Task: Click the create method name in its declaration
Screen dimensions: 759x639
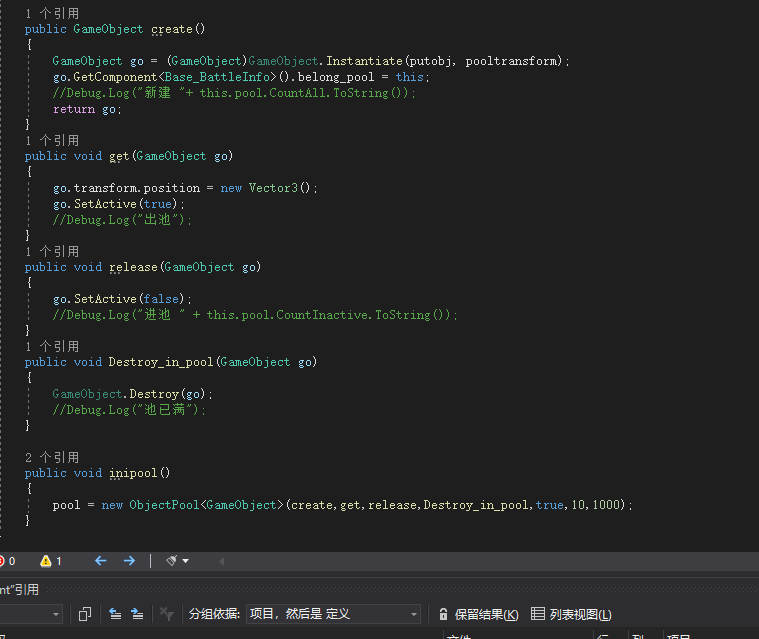Action: [172, 30]
